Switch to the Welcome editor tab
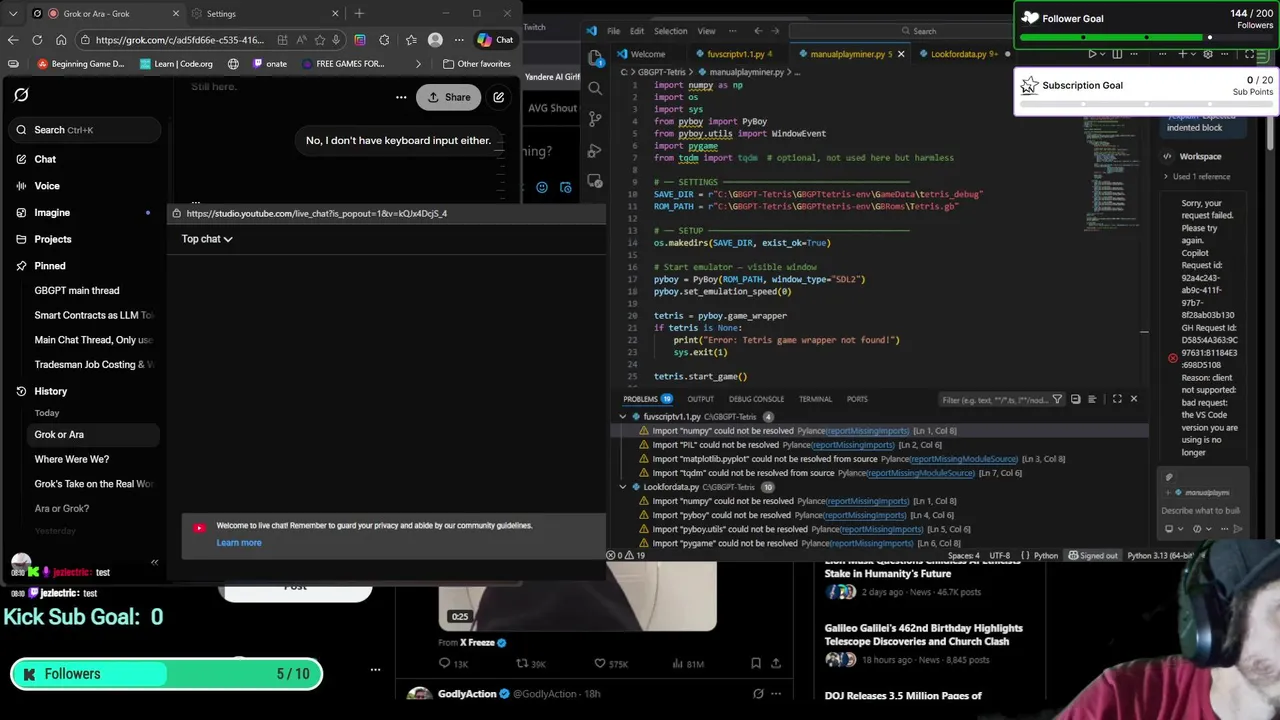Viewport: 1280px width, 720px height. coord(647,54)
